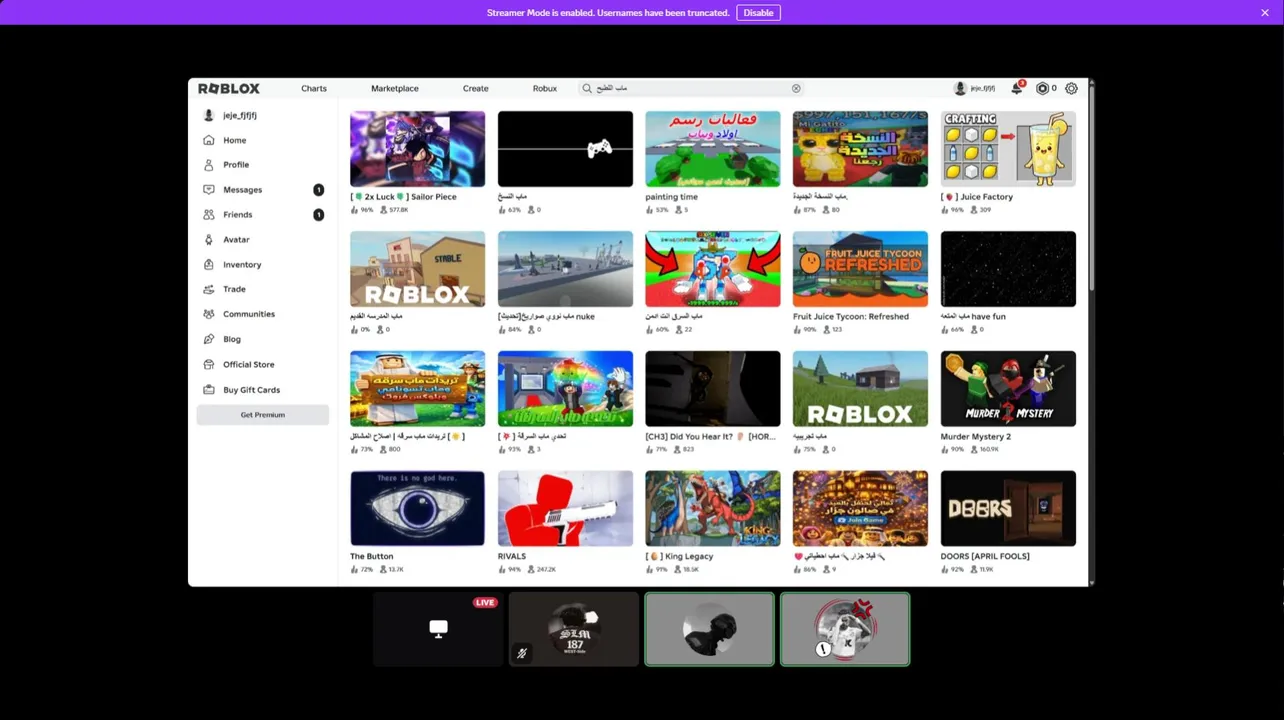Open Fruit Juice Tycoon: Refreshed thumbnail
This screenshot has height=720, width=1284.
click(x=860, y=269)
